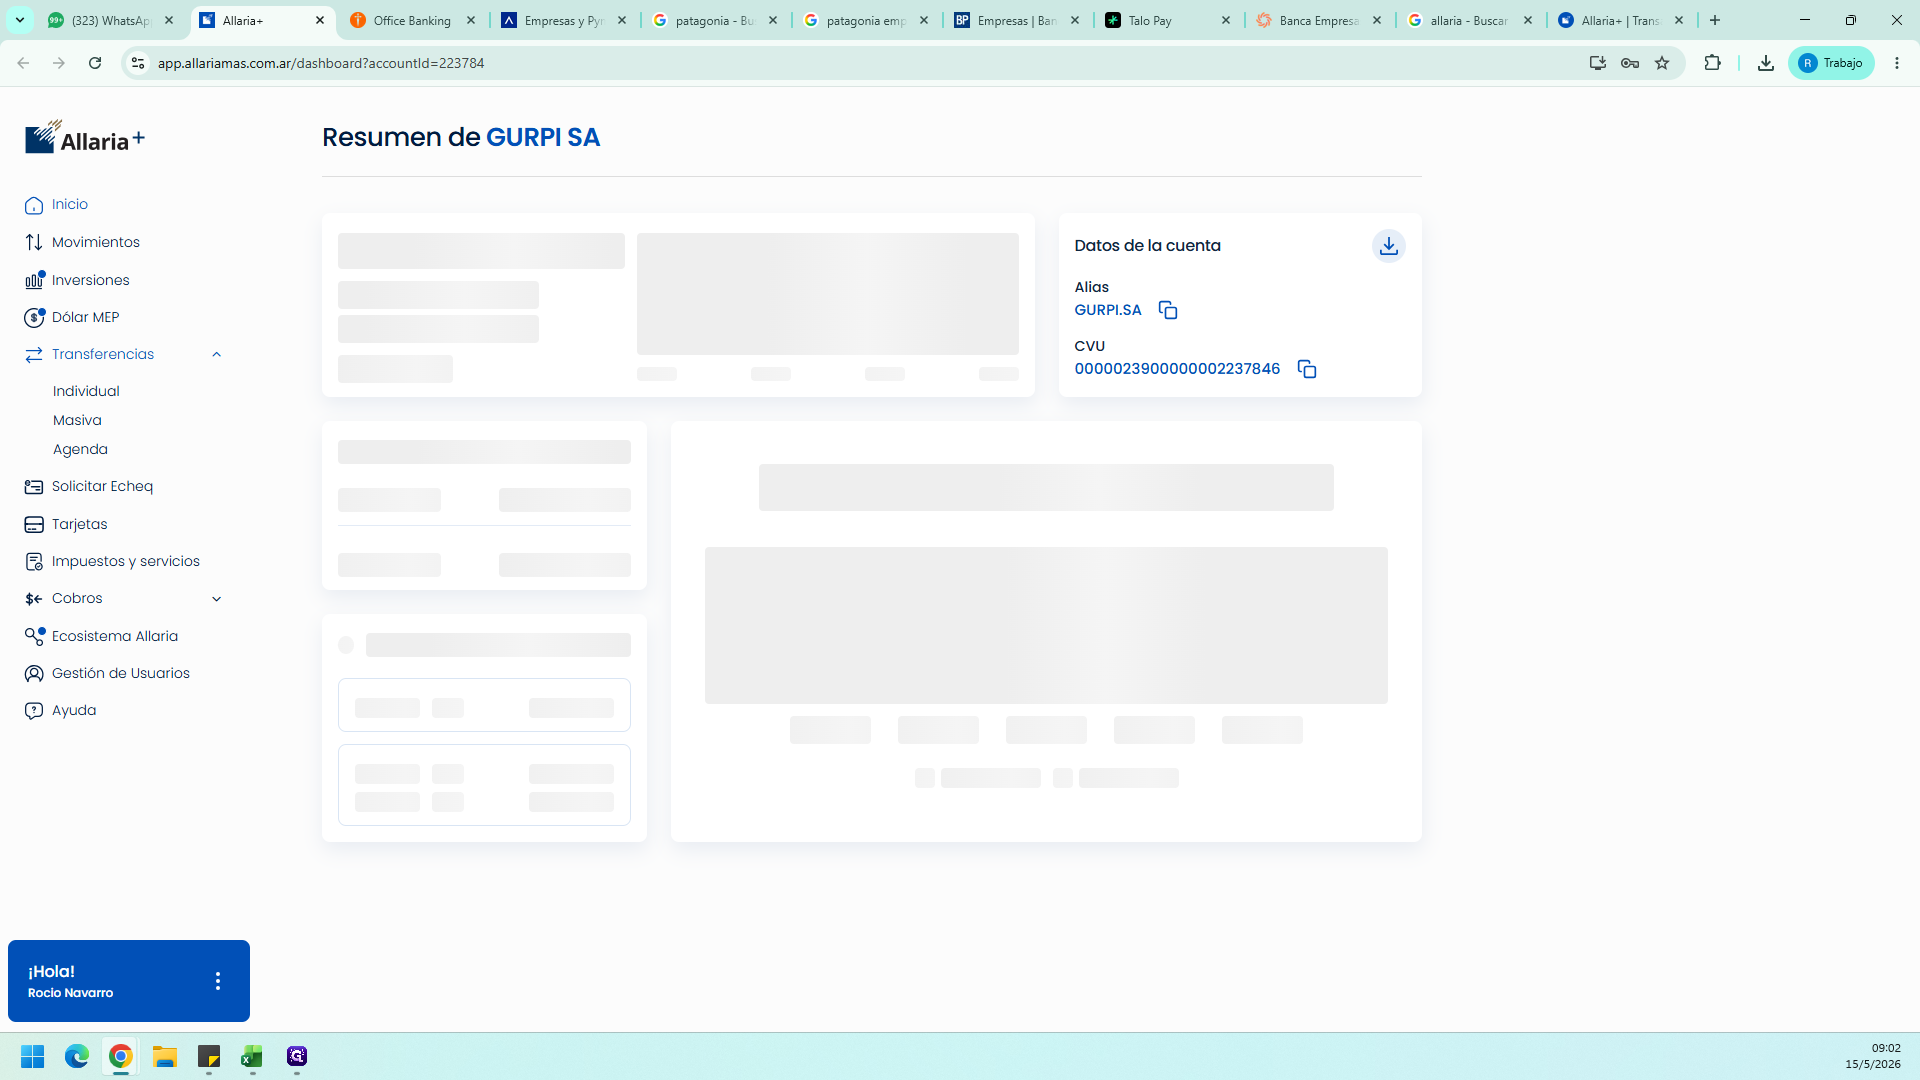The height and width of the screenshot is (1080, 1920).
Task: Close the Office Banking tab
Action: pyautogui.click(x=471, y=20)
